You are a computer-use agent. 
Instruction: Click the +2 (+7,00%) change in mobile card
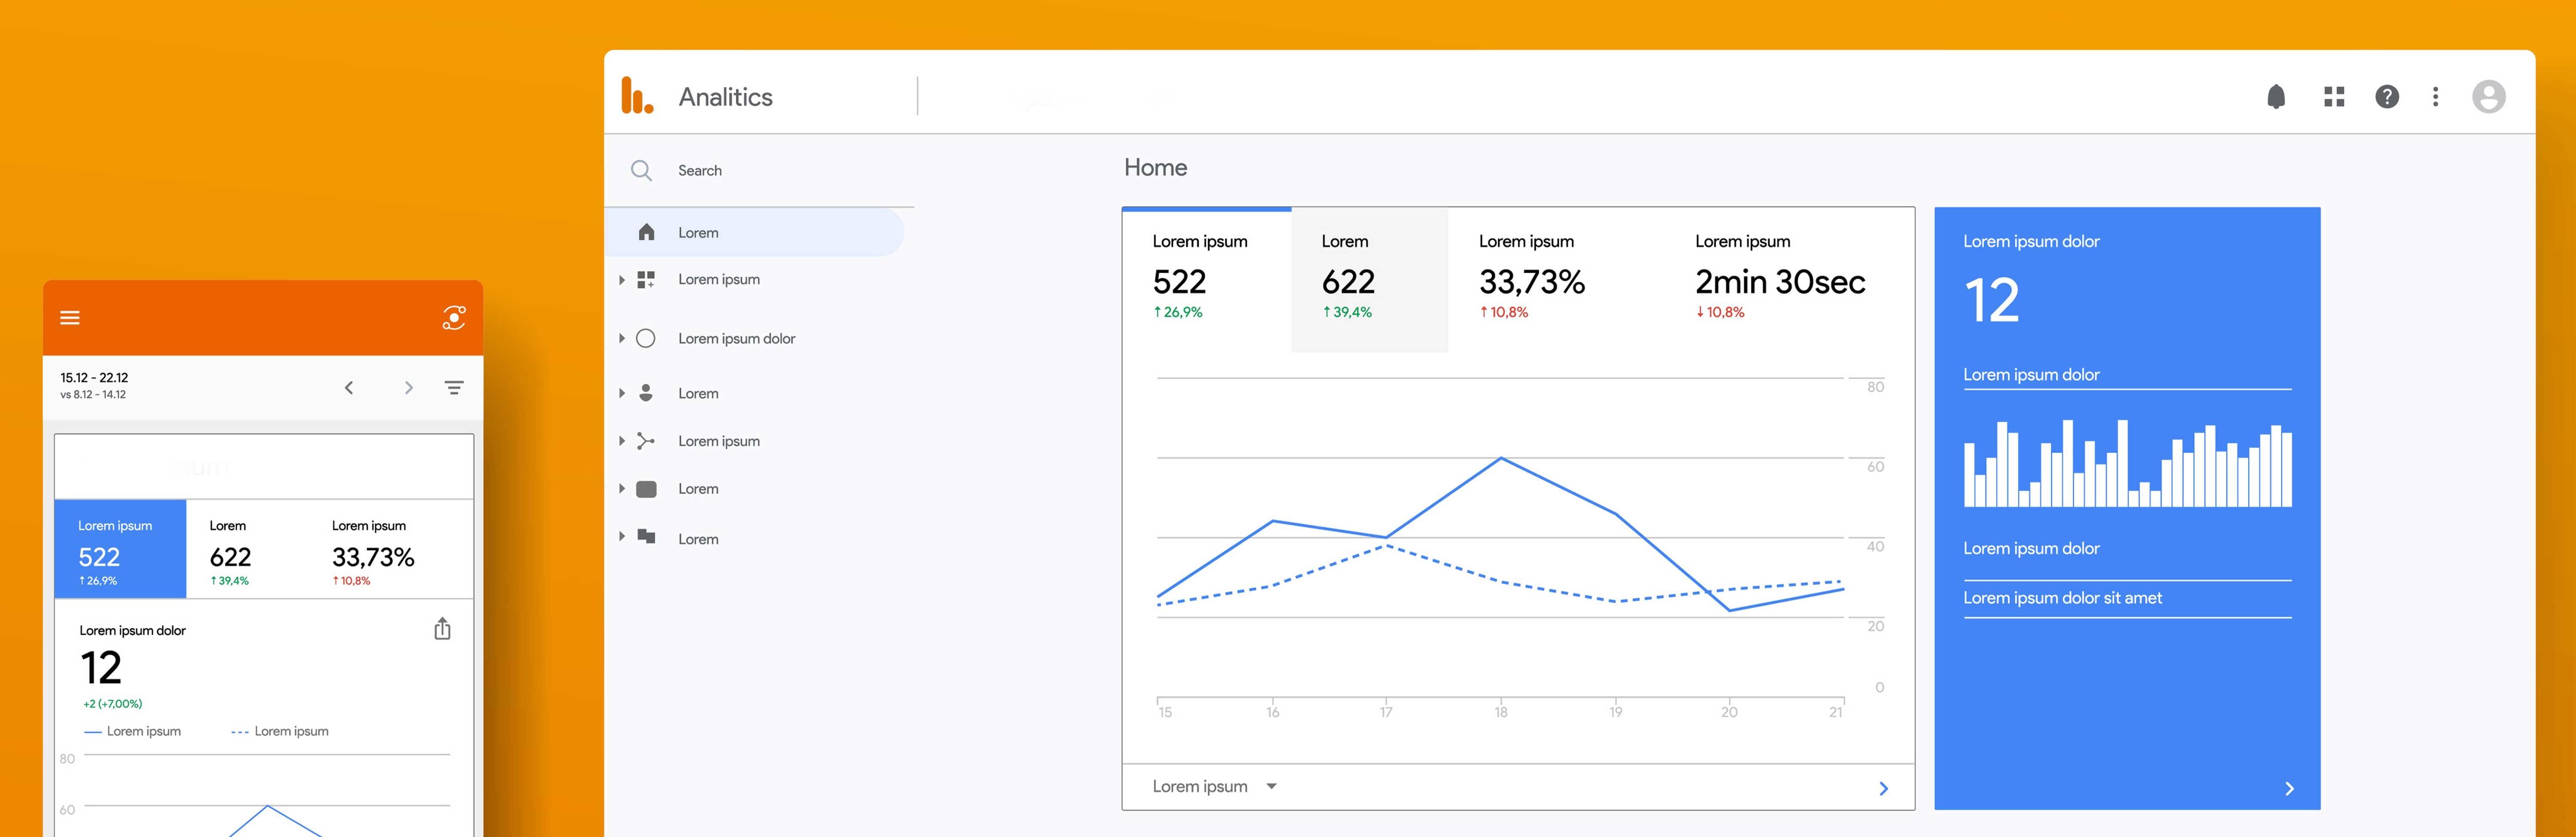point(112,704)
